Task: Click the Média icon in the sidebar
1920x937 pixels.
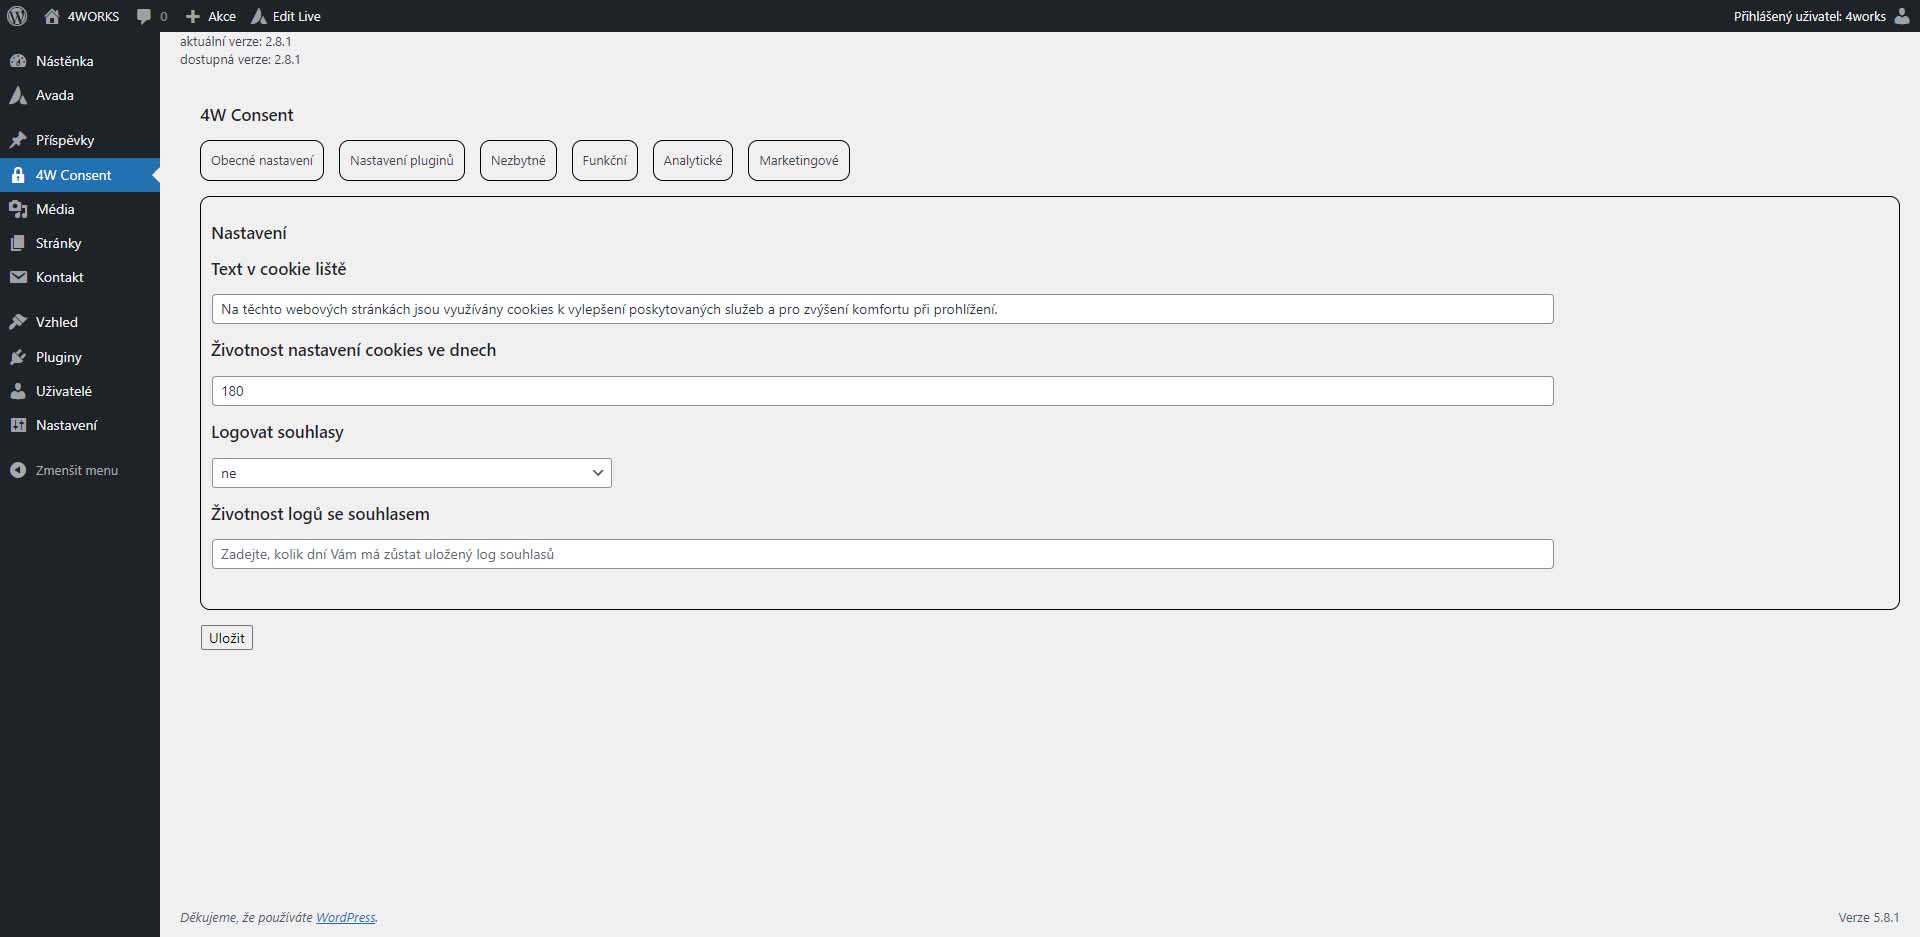Action: [x=17, y=209]
